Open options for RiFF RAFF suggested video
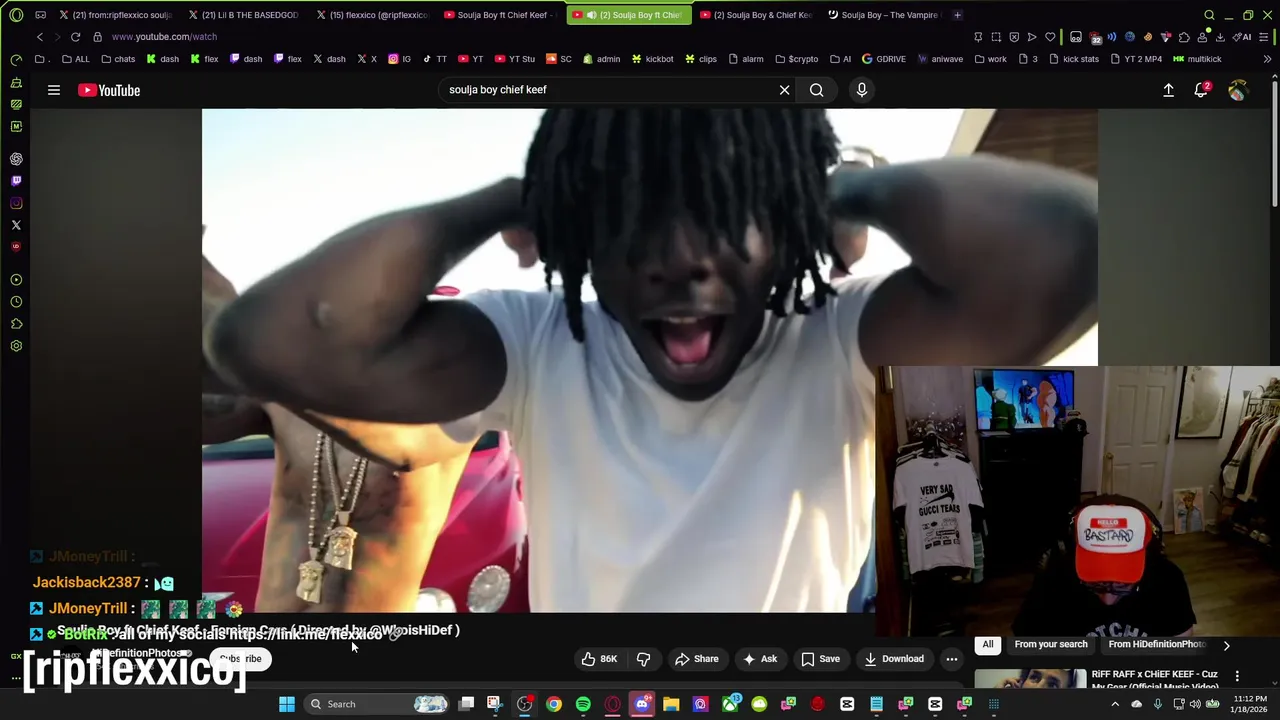Screen dimensions: 1280x720 pyautogui.click(x=1237, y=676)
